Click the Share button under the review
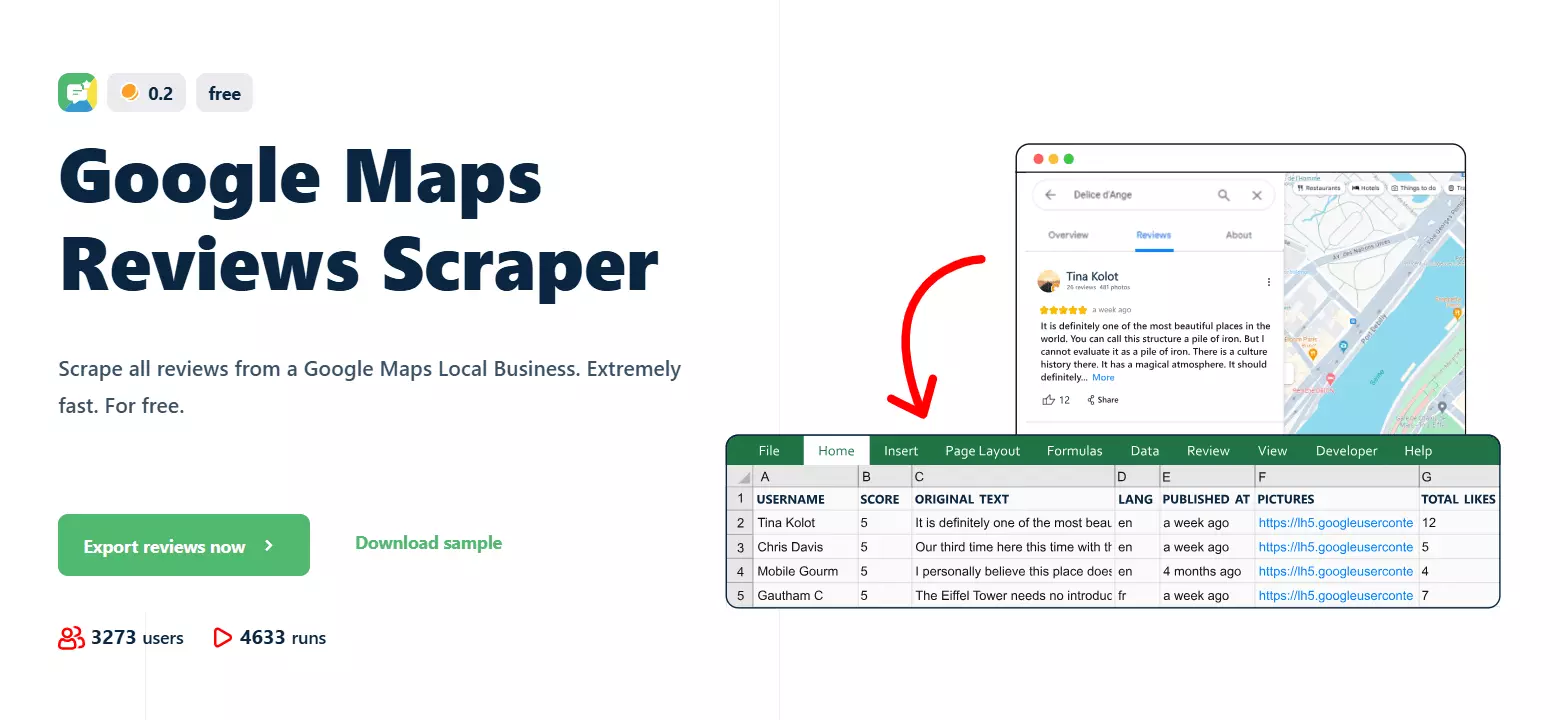 [x=1103, y=400]
